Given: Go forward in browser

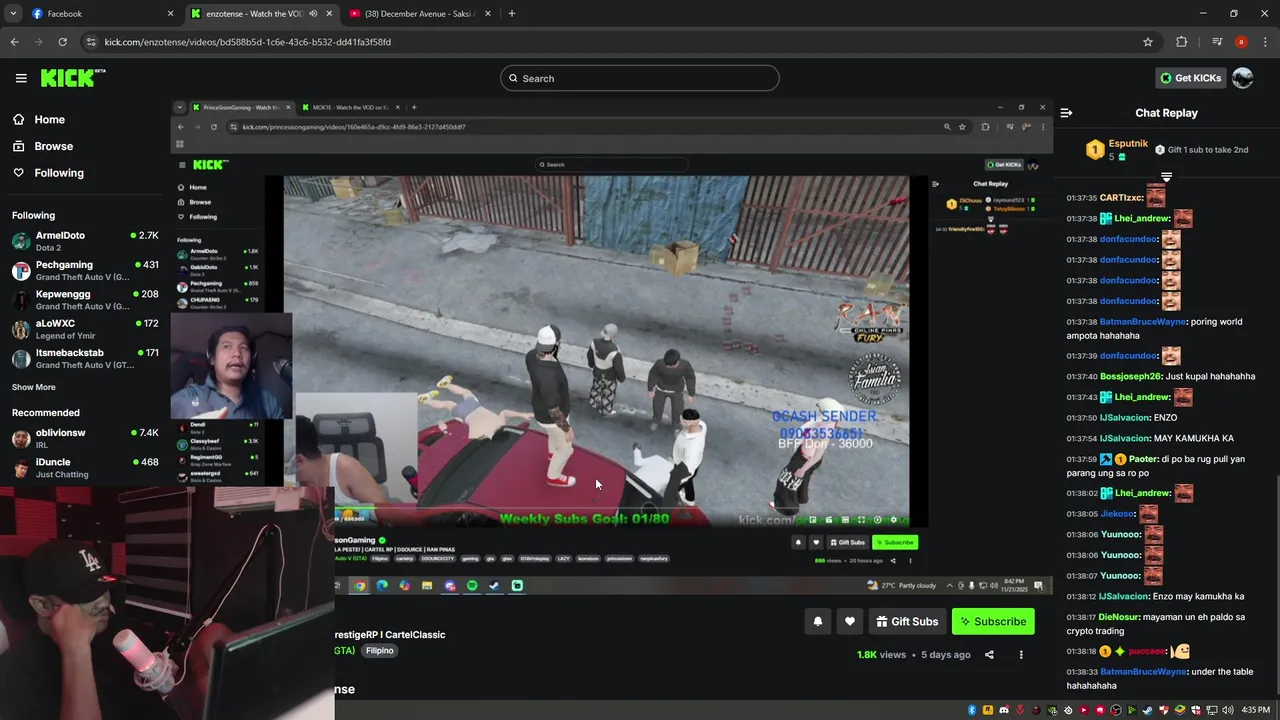Looking at the screenshot, I should (38, 42).
